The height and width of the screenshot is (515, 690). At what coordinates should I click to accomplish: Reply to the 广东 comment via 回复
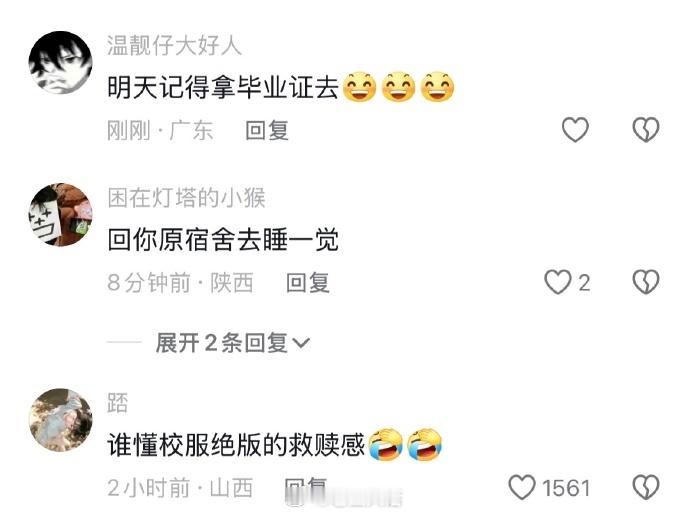(x=267, y=130)
